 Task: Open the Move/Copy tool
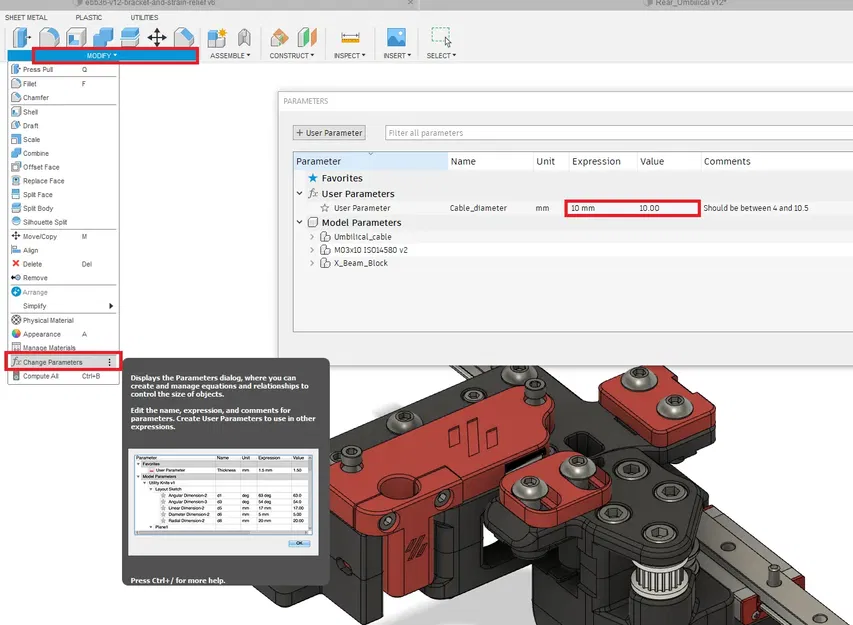tap(40, 236)
